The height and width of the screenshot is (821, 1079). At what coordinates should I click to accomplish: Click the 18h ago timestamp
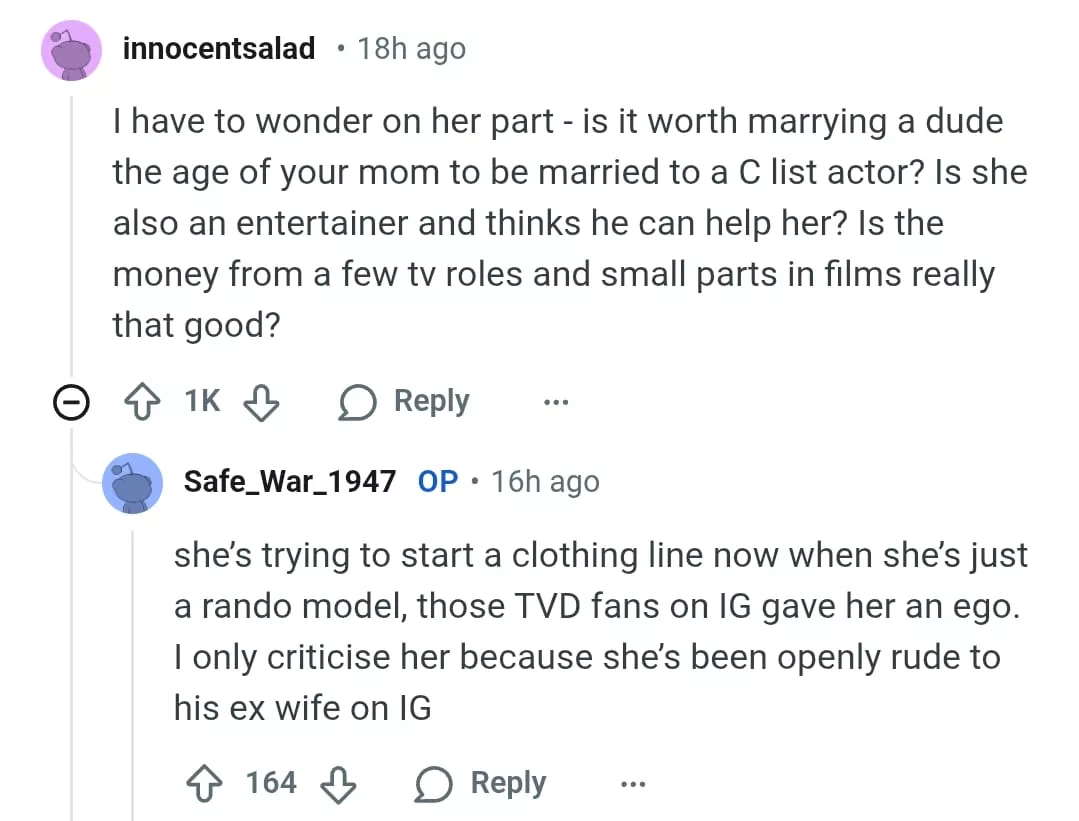click(411, 48)
